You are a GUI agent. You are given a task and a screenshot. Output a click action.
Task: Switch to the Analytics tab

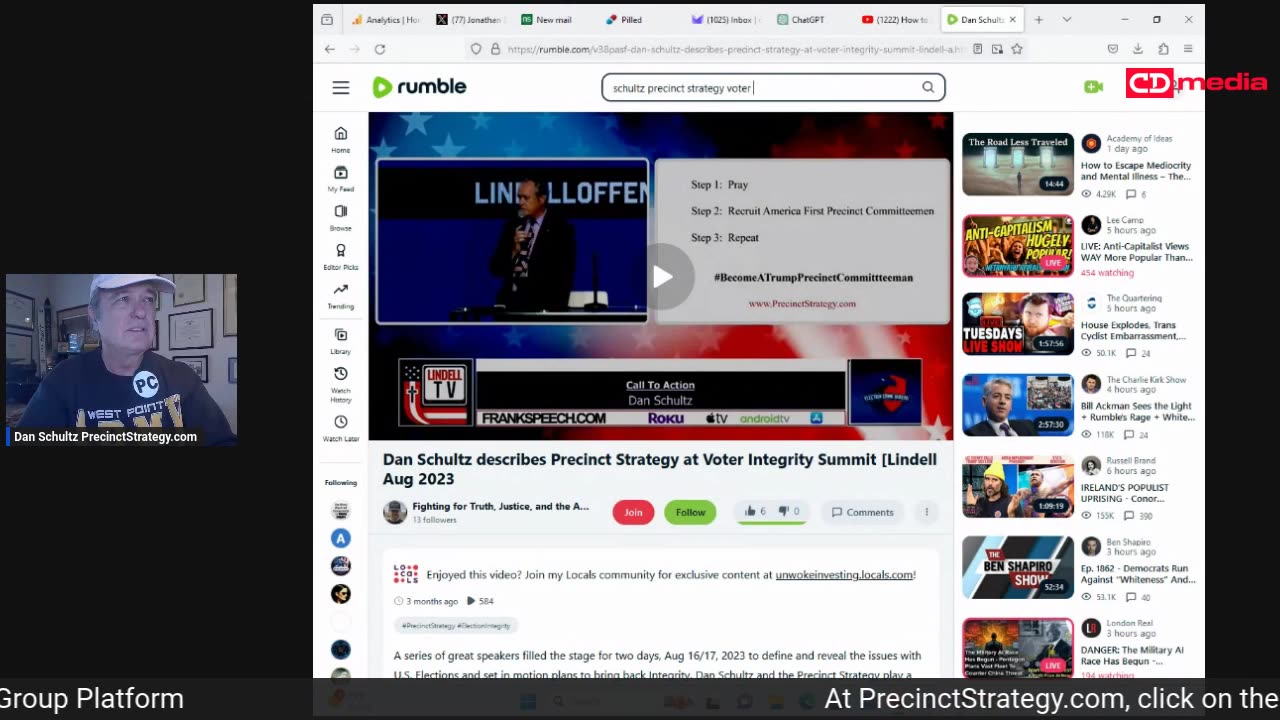coord(385,20)
